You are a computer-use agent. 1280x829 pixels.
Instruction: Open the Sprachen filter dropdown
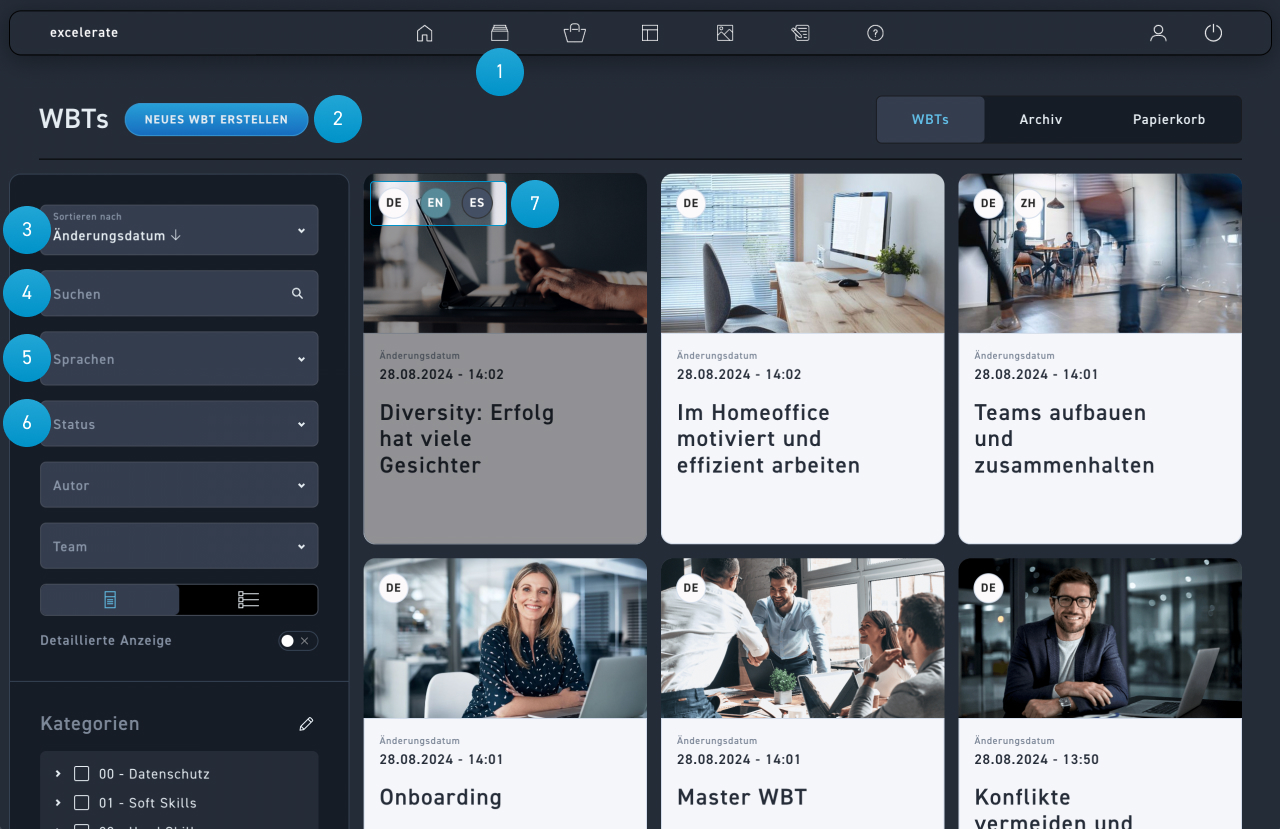point(179,359)
